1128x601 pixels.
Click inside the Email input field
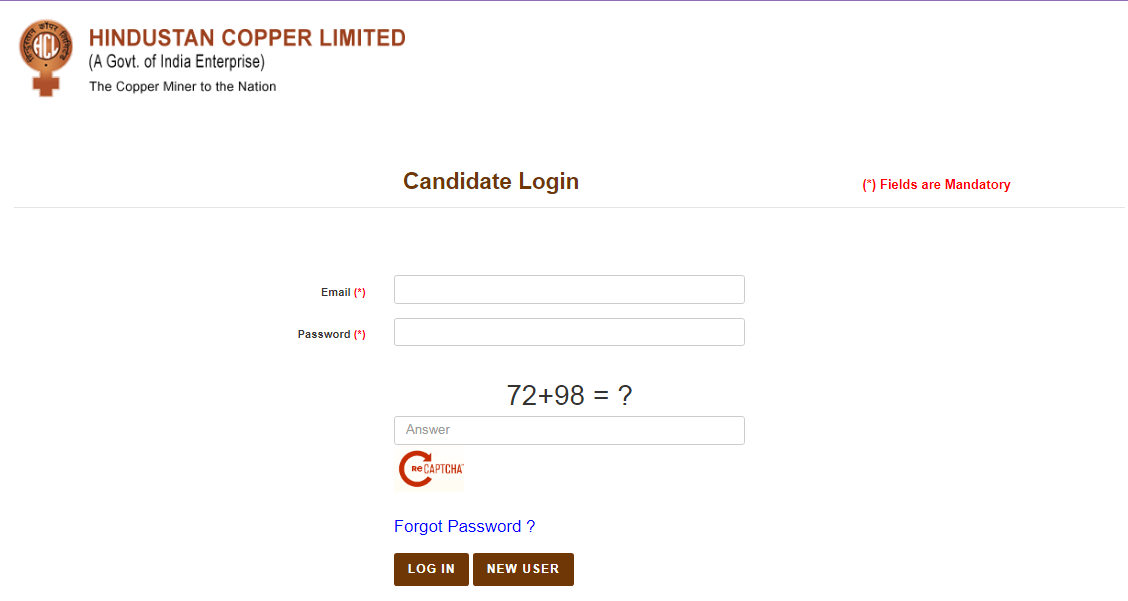coord(569,290)
